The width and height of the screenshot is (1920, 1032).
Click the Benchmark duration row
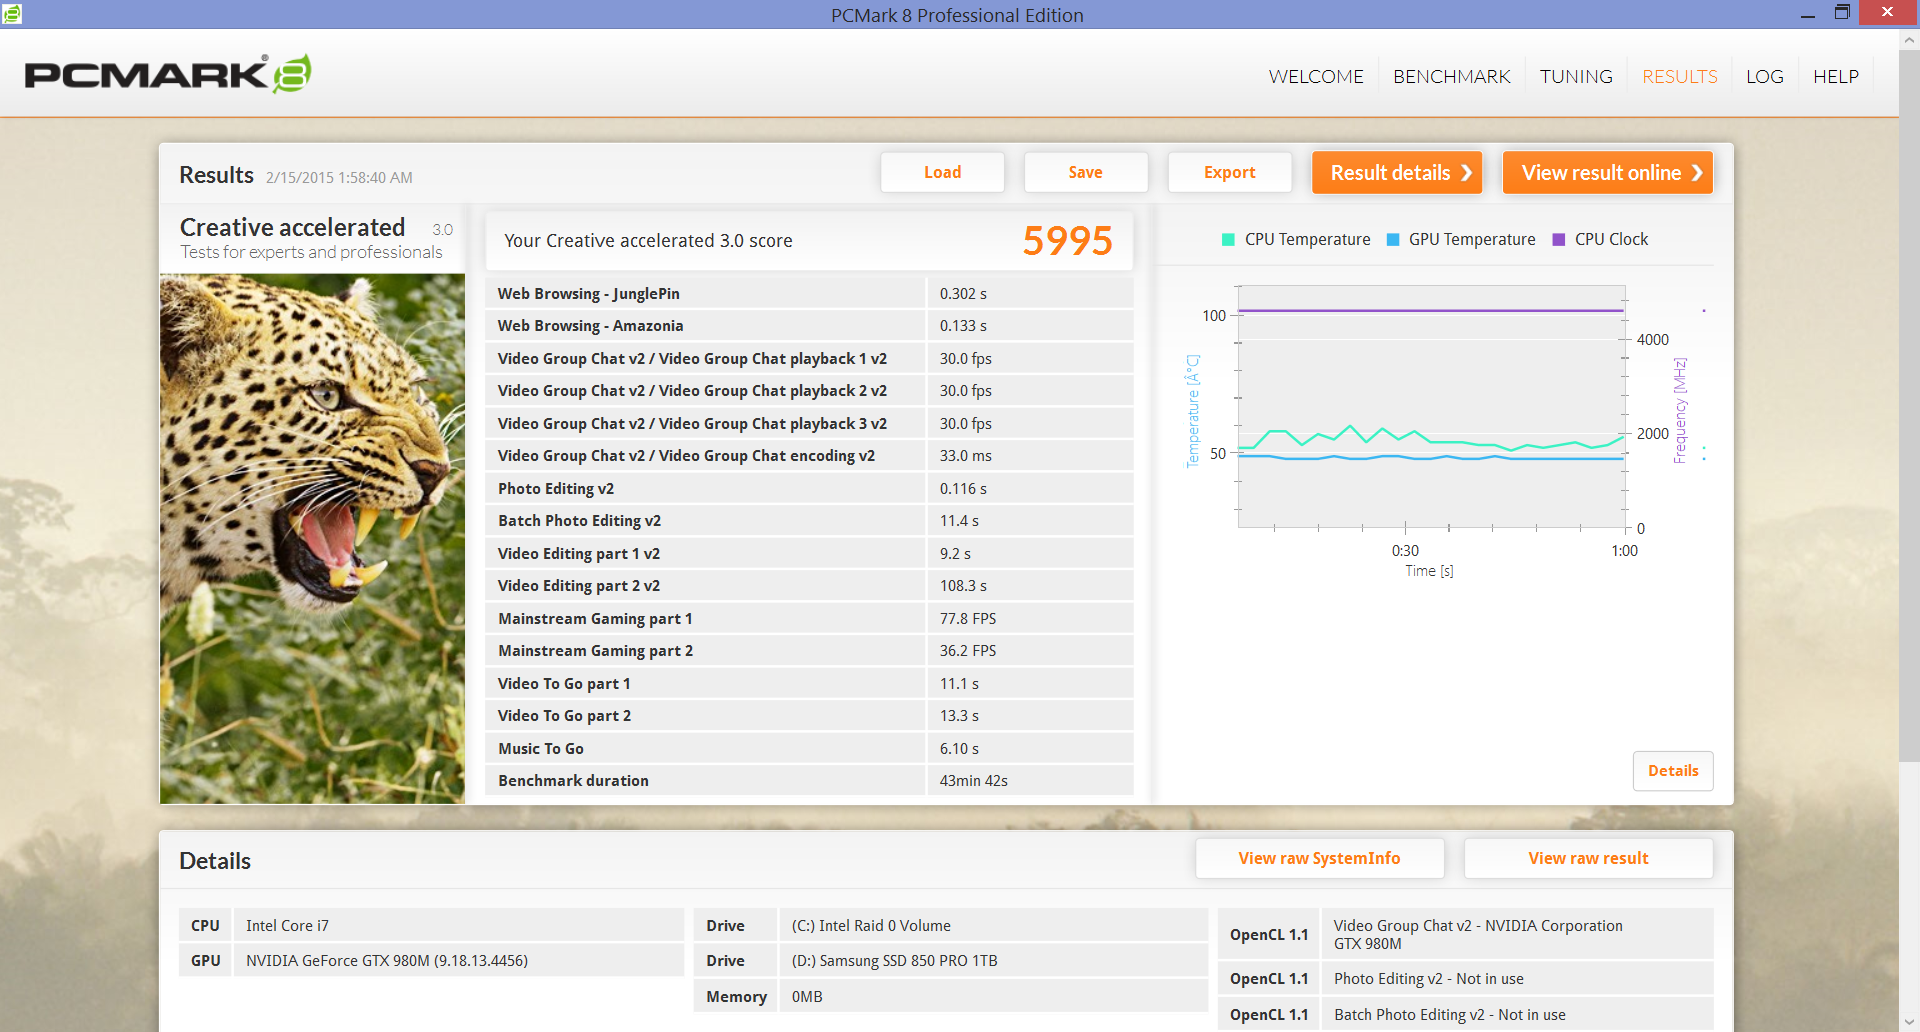(x=809, y=781)
